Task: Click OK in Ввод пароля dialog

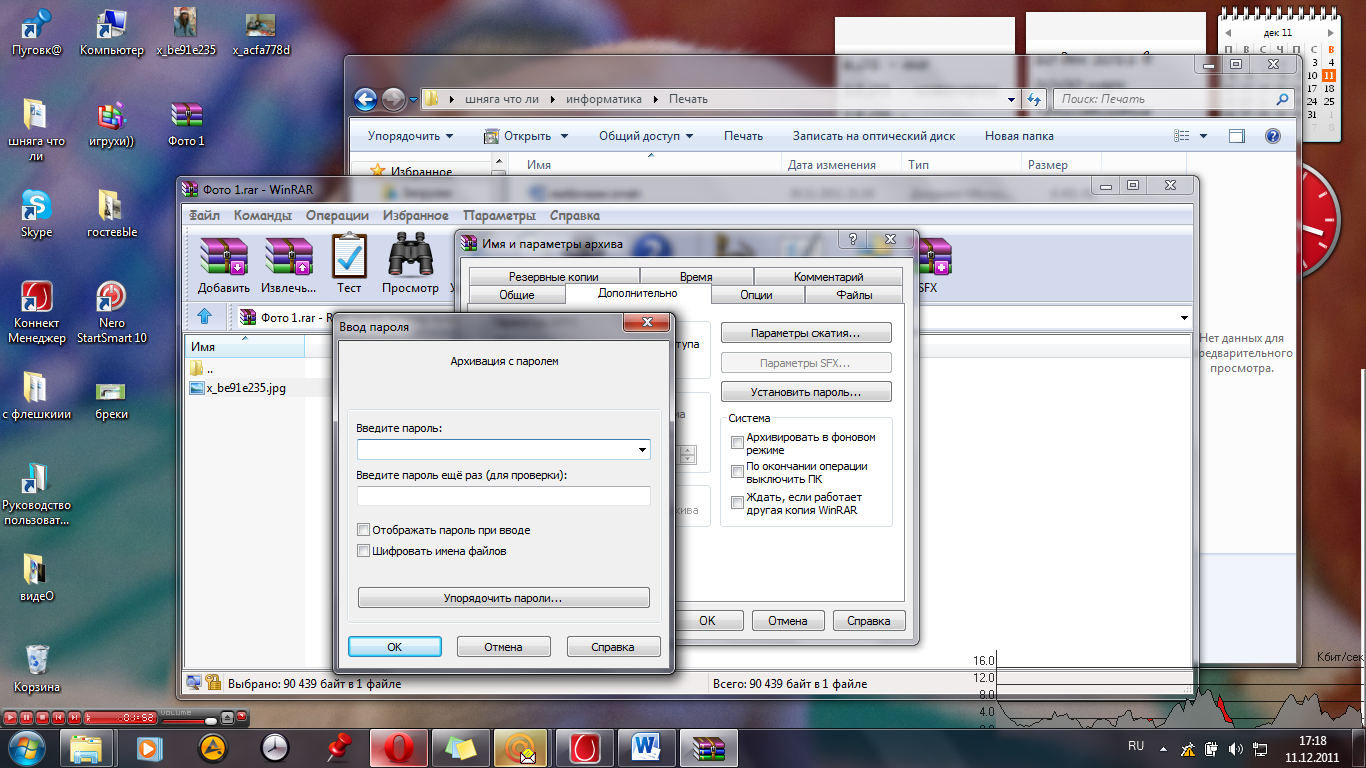Action: (x=395, y=647)
